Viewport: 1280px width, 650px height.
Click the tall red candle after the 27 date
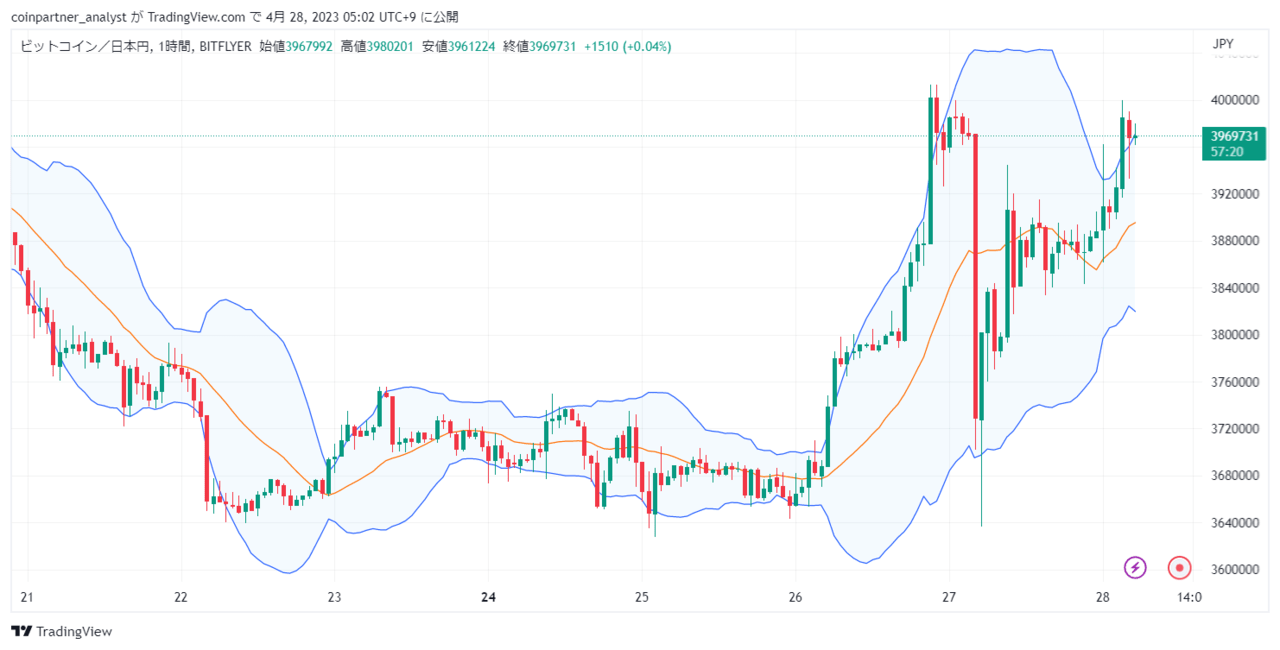(974, 276)
